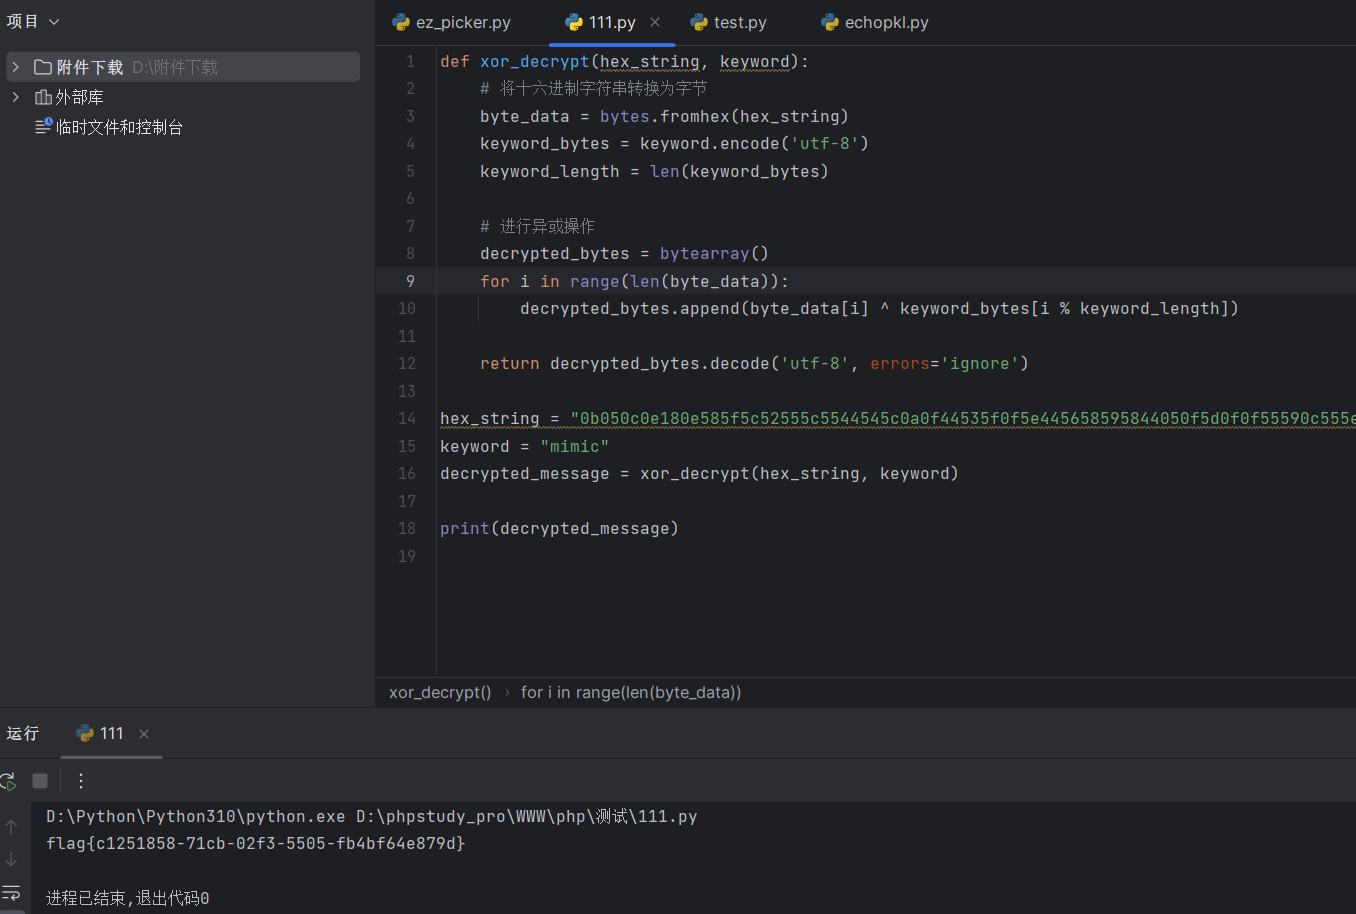Image resolution: width=1356 pixels, height=914 pixels.
Task: Click line number 14 in the gutter
Action: [407, 418]
